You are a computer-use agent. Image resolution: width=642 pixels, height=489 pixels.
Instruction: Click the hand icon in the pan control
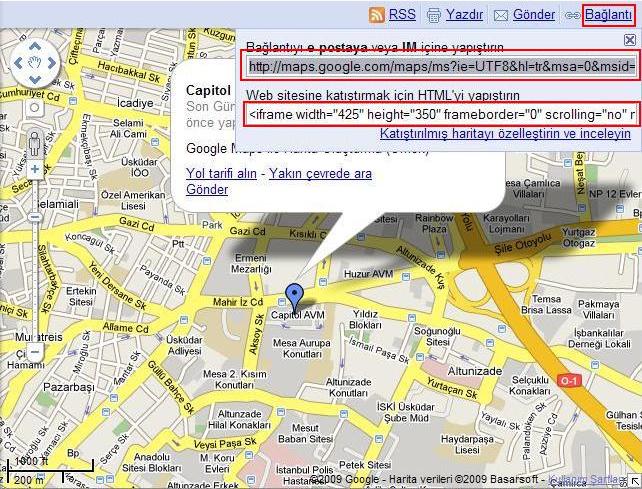click(x=35, y=63)
